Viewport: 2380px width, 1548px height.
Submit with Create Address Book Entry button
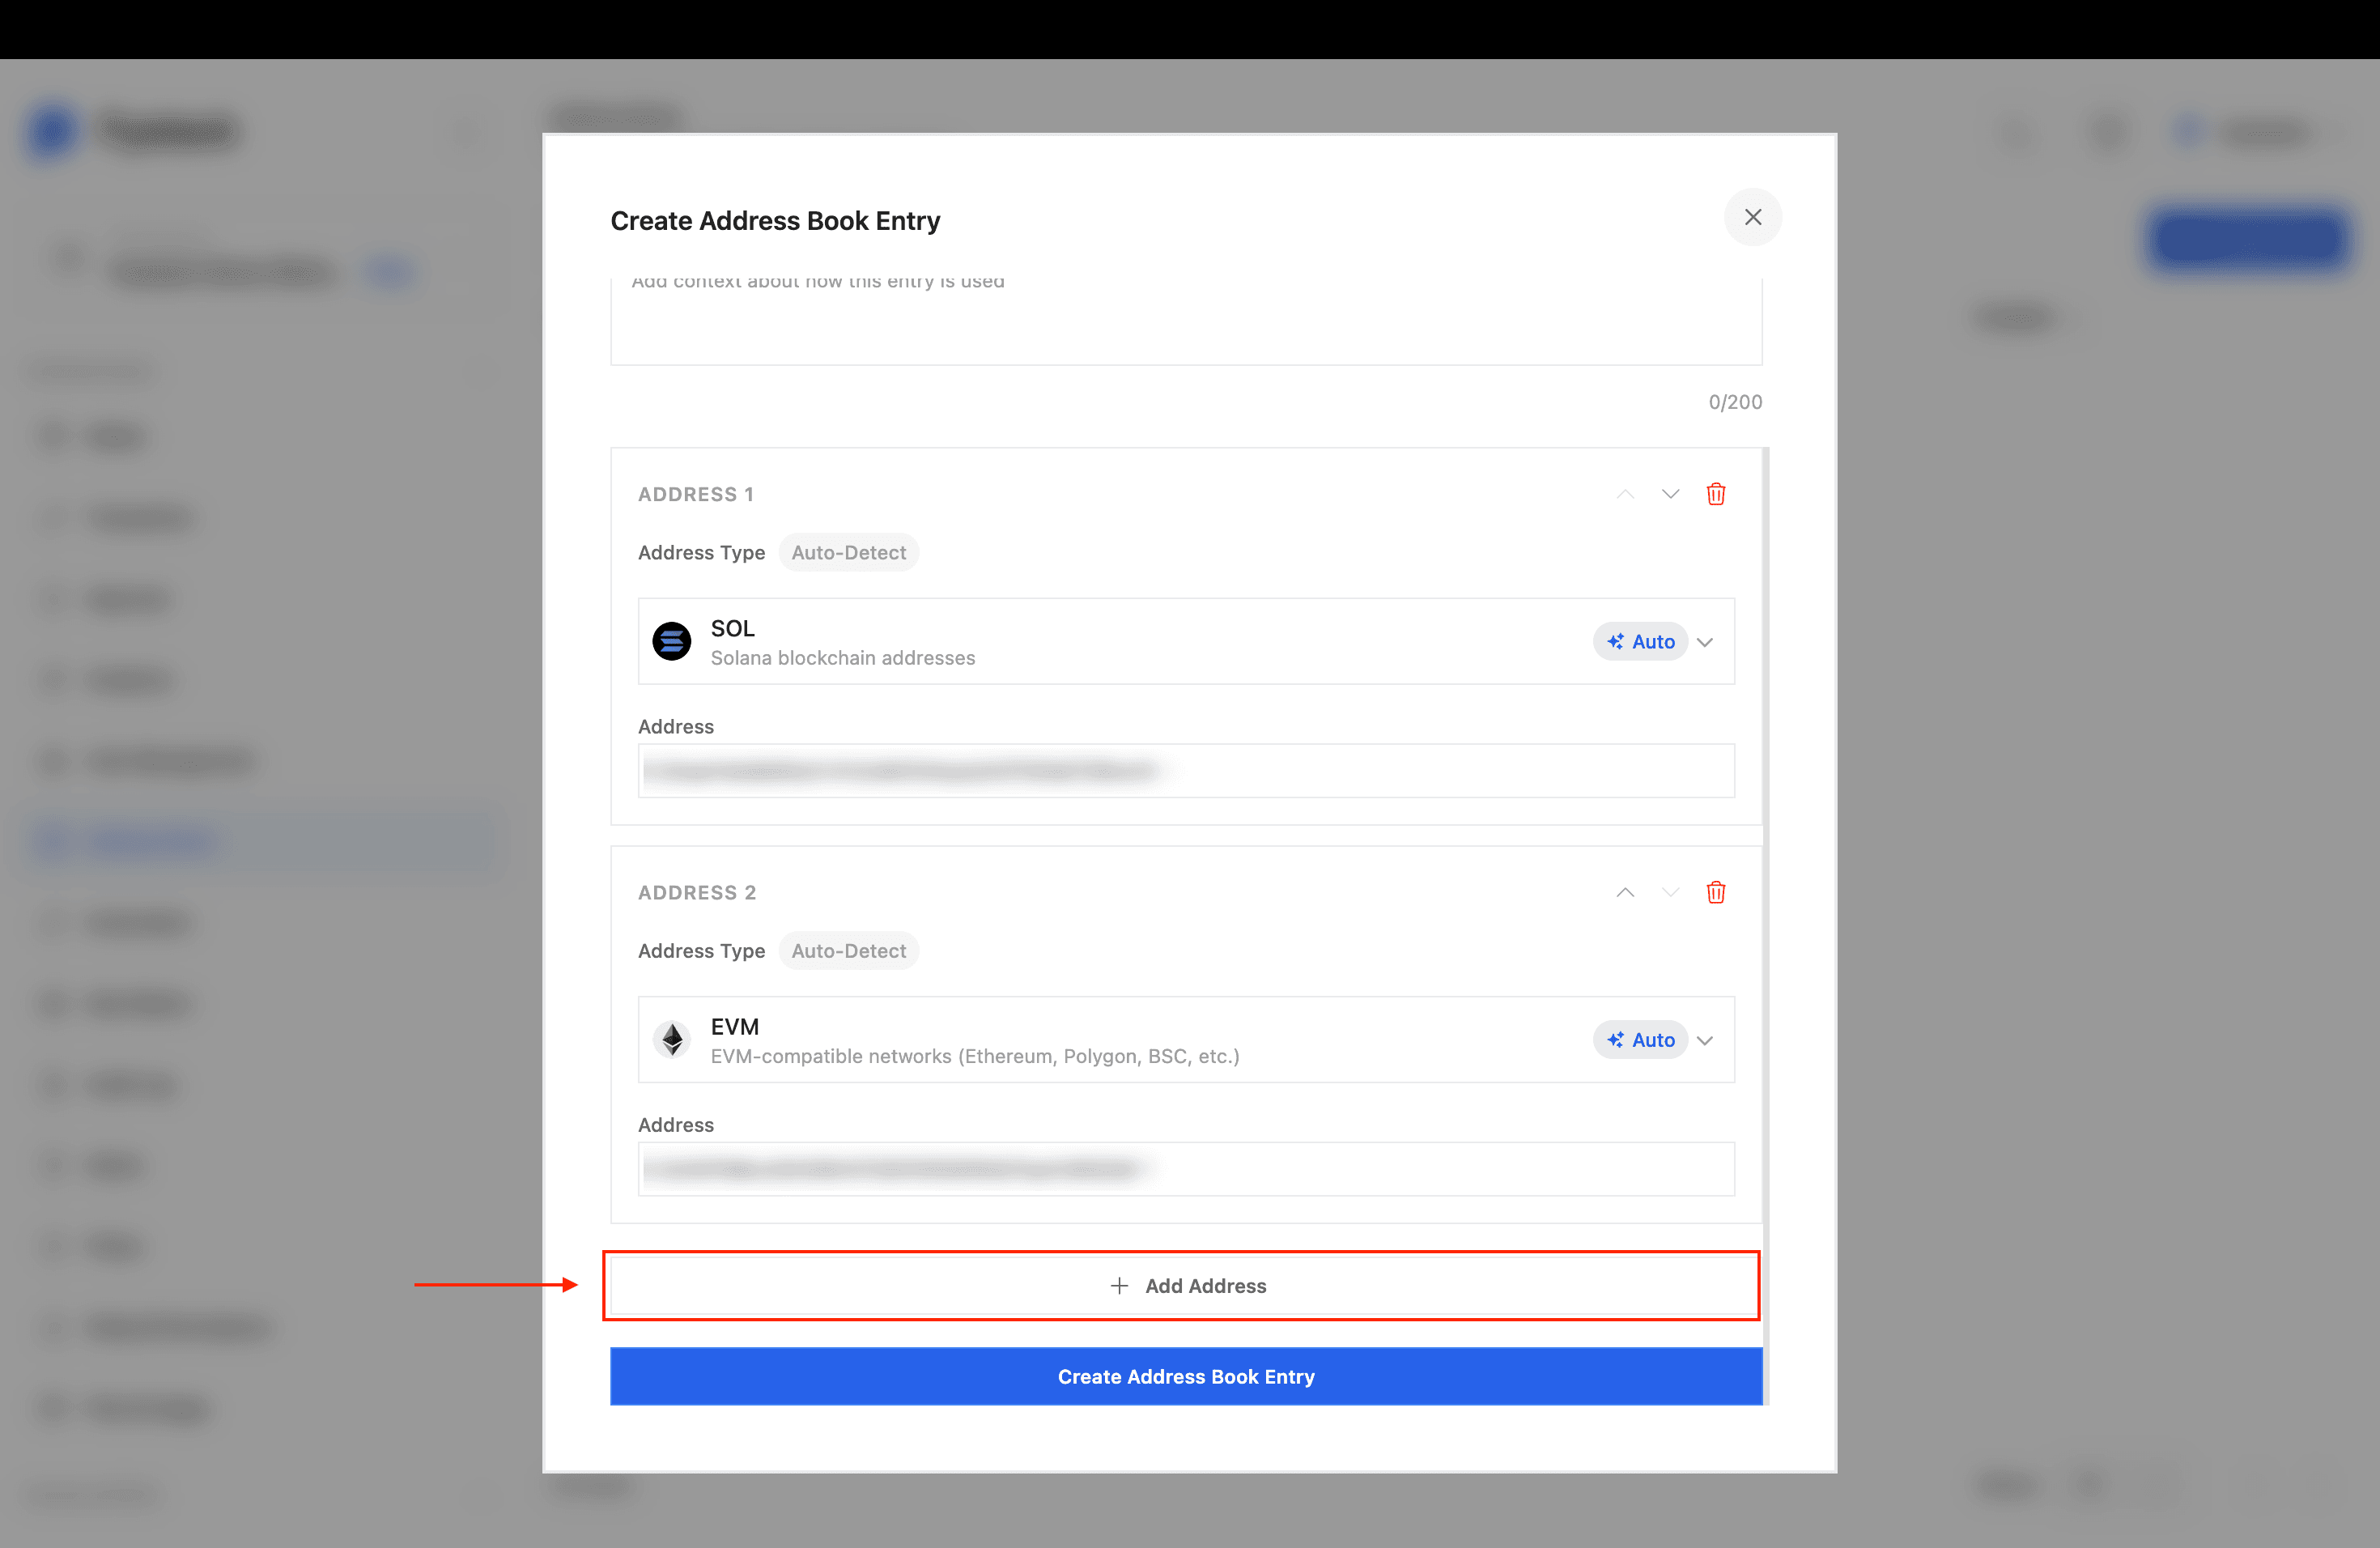pos(1186,1377)
